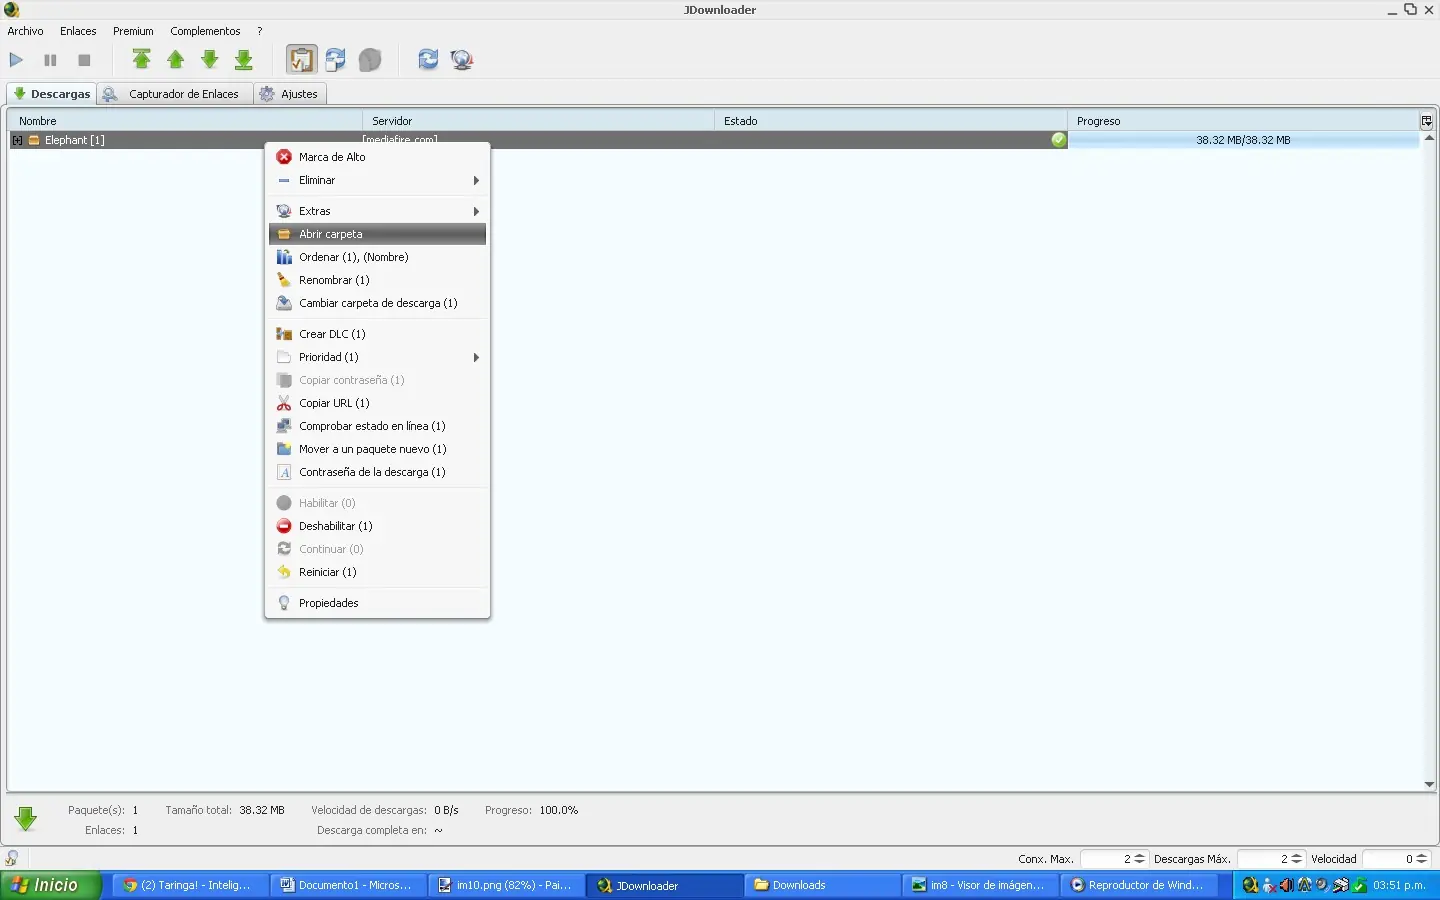The width and height of the screenshot is (1440, 900).
Task: Switch to Documento1 Microsoft Word taskbar button
Action: coord(348,885)
